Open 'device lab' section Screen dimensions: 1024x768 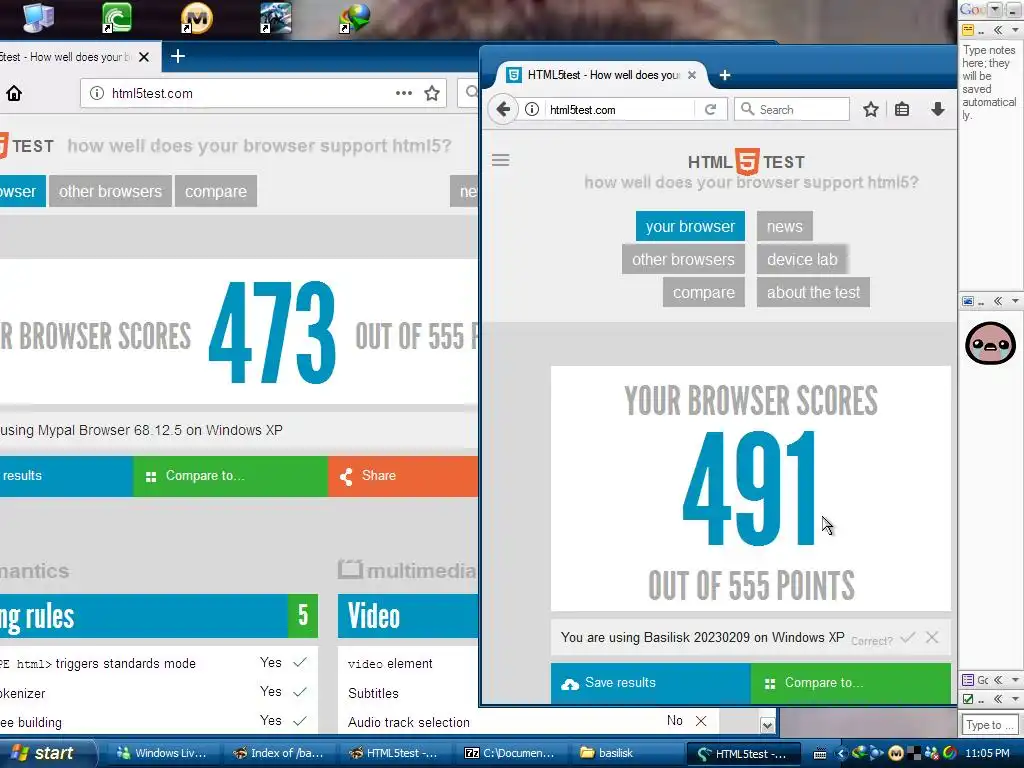tap(802, 259)
